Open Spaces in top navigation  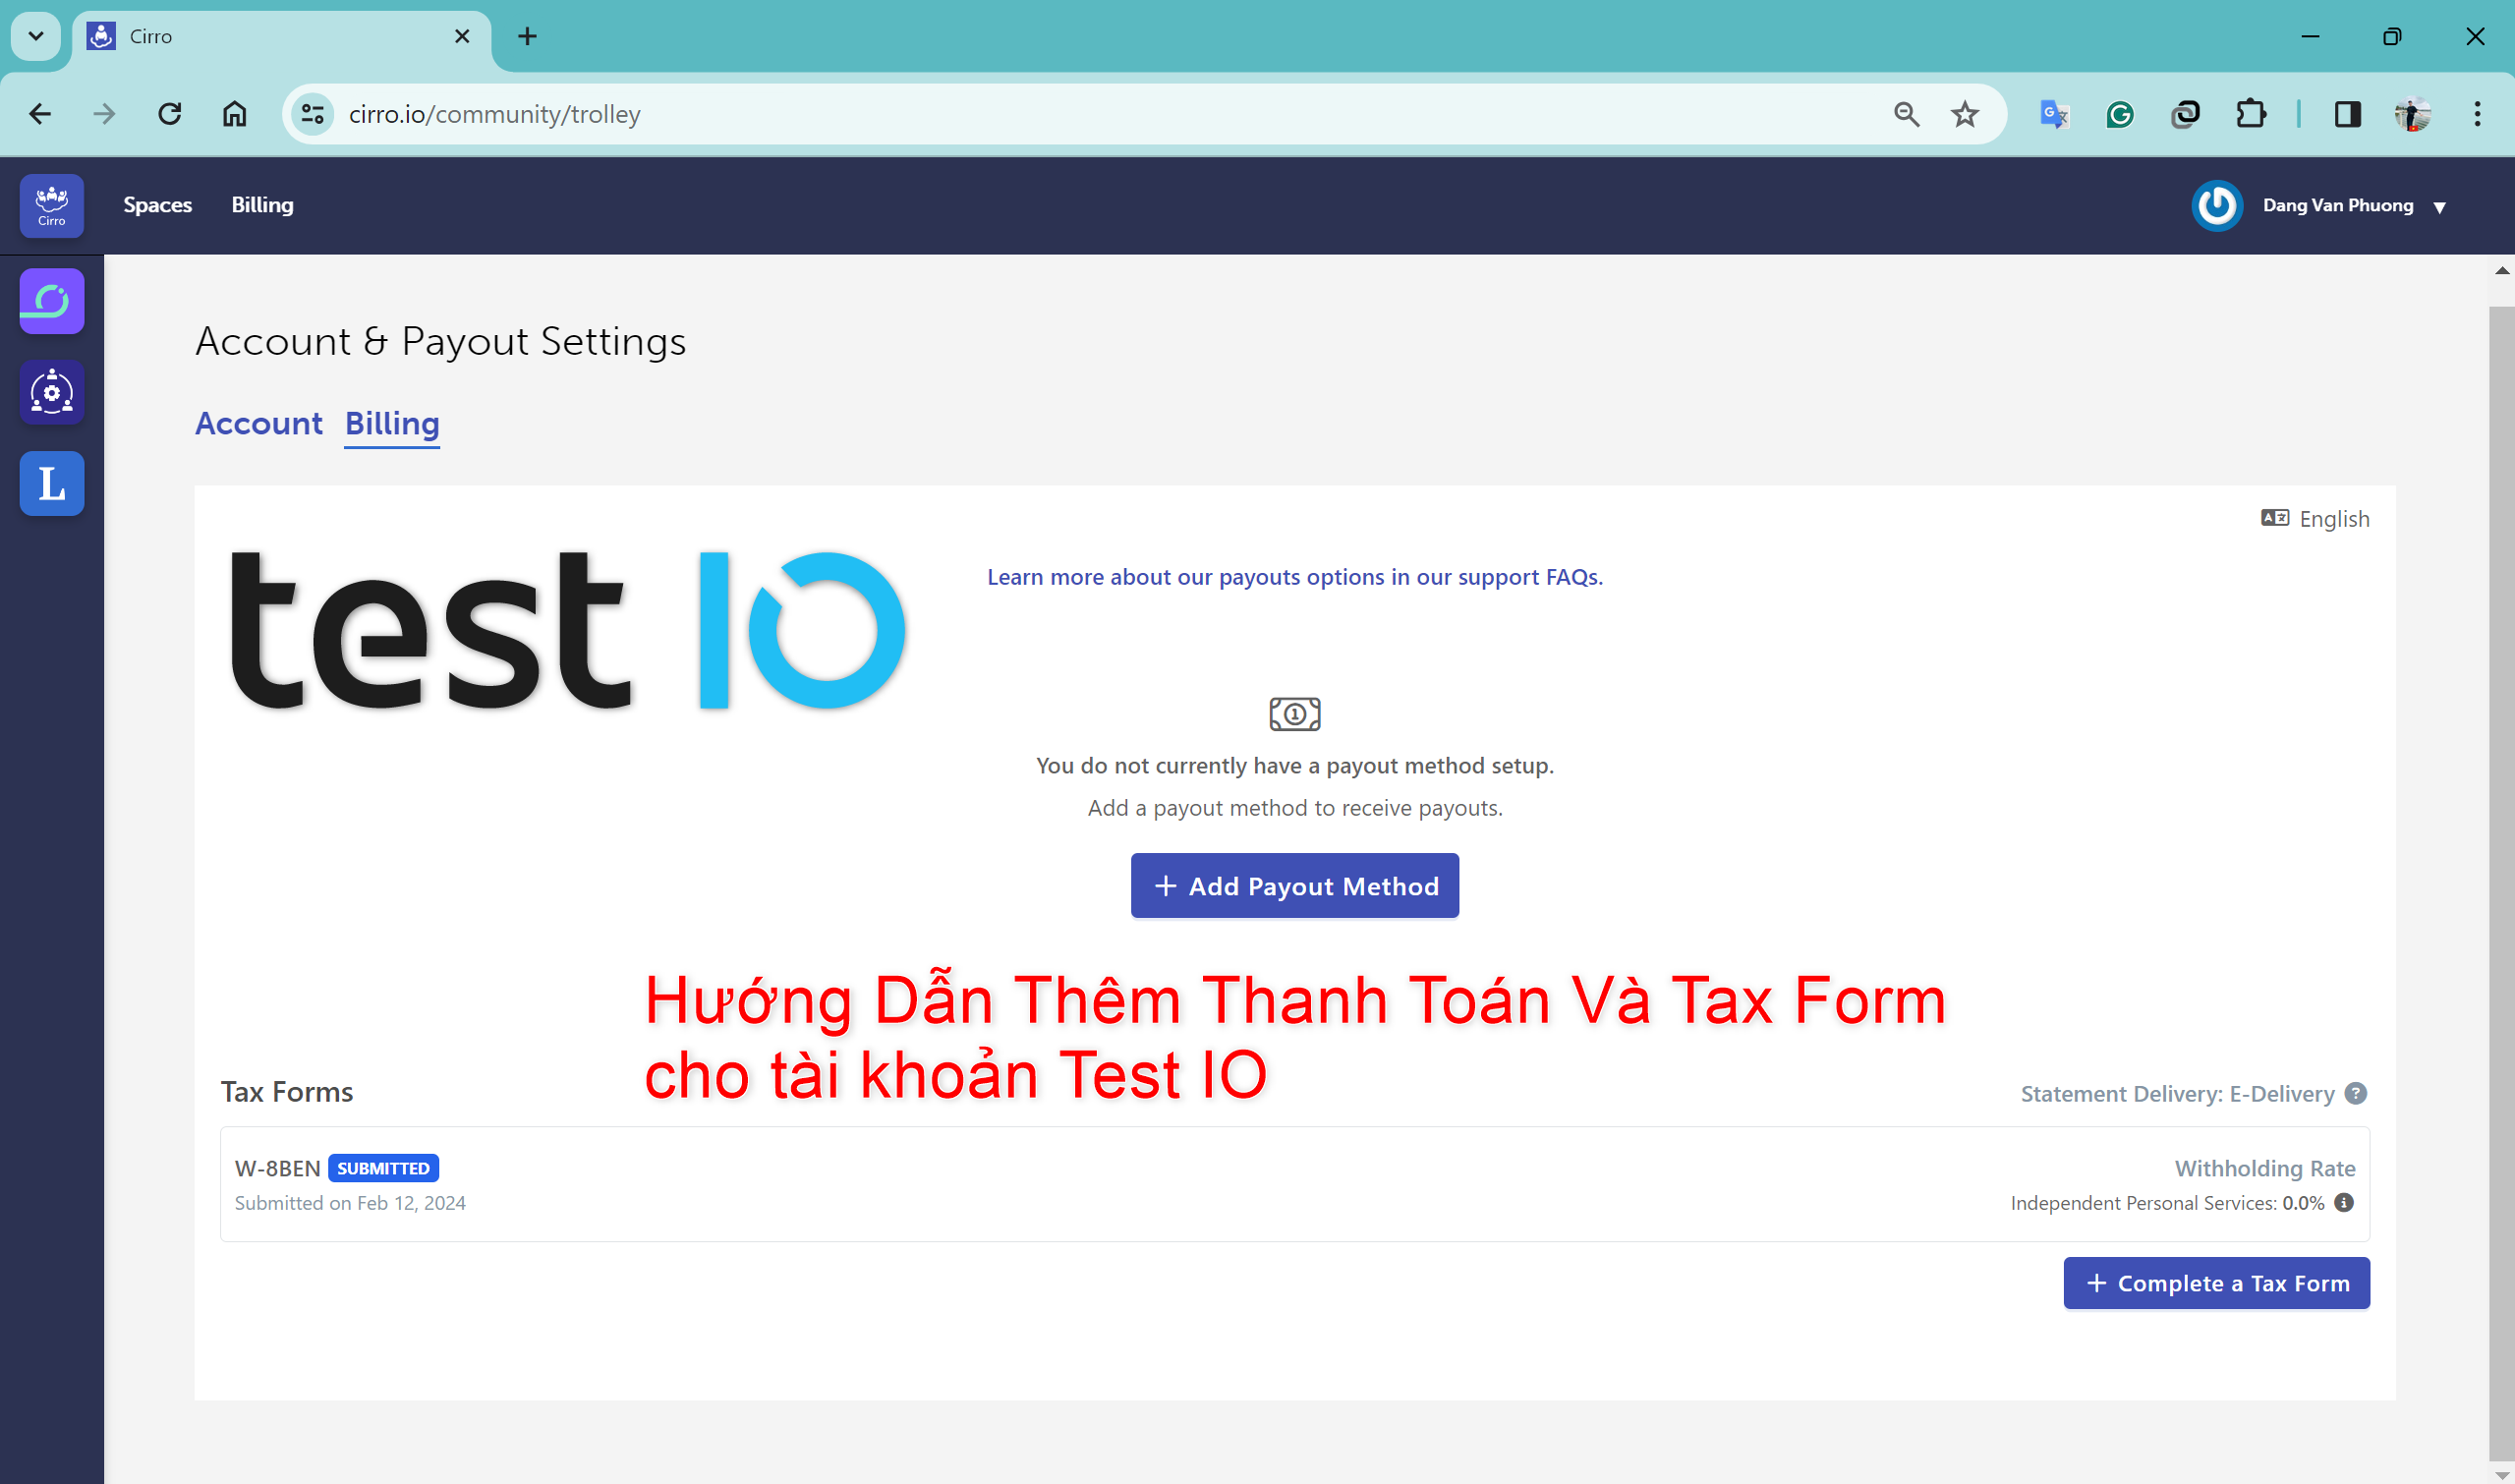[157, 205]
